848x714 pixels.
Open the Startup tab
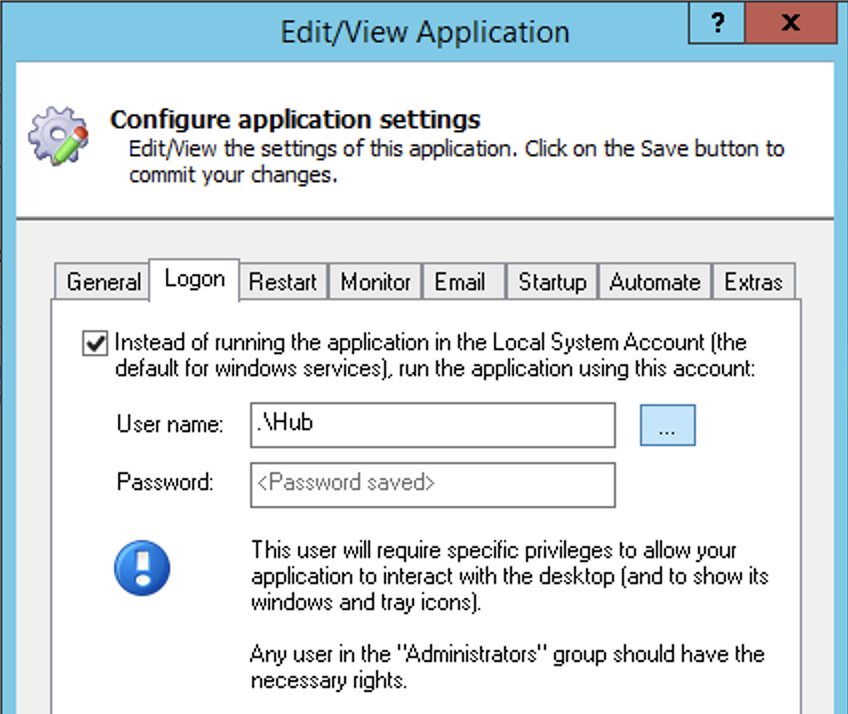552,282
